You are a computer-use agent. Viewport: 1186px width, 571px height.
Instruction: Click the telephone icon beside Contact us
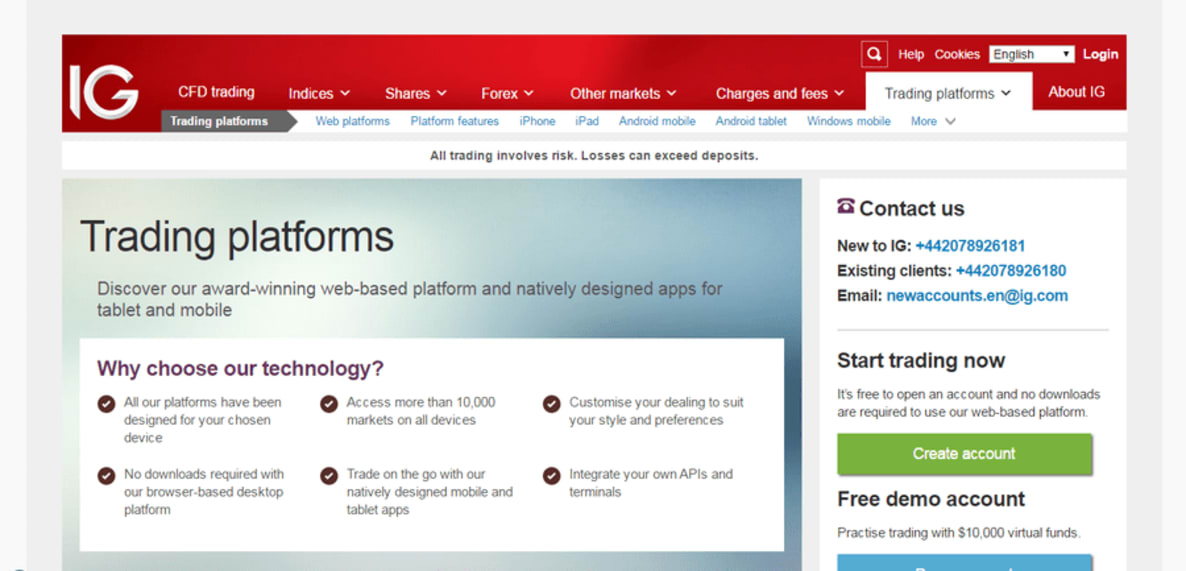(846, 206)
